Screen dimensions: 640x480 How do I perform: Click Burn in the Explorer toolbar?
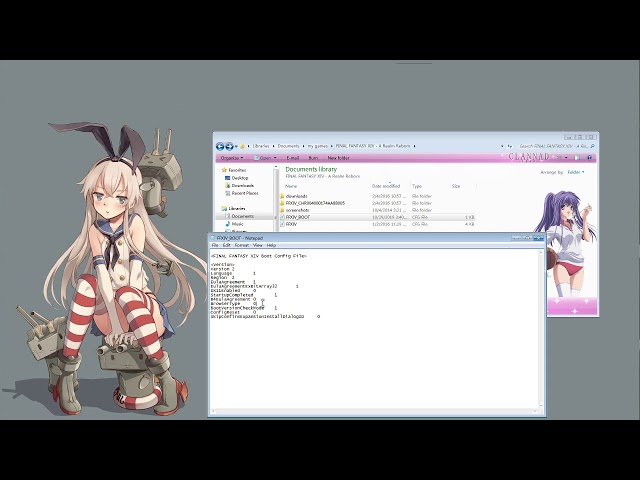313,158
